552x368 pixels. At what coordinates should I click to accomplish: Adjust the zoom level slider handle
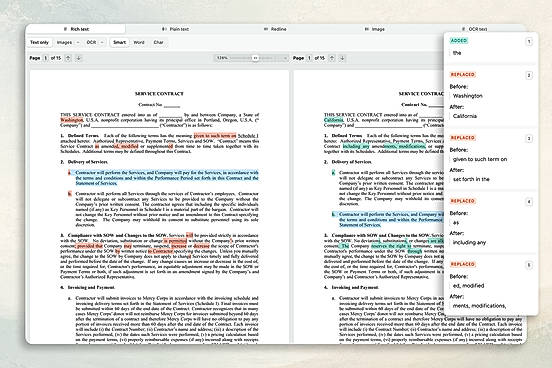[x=256, y=58]
